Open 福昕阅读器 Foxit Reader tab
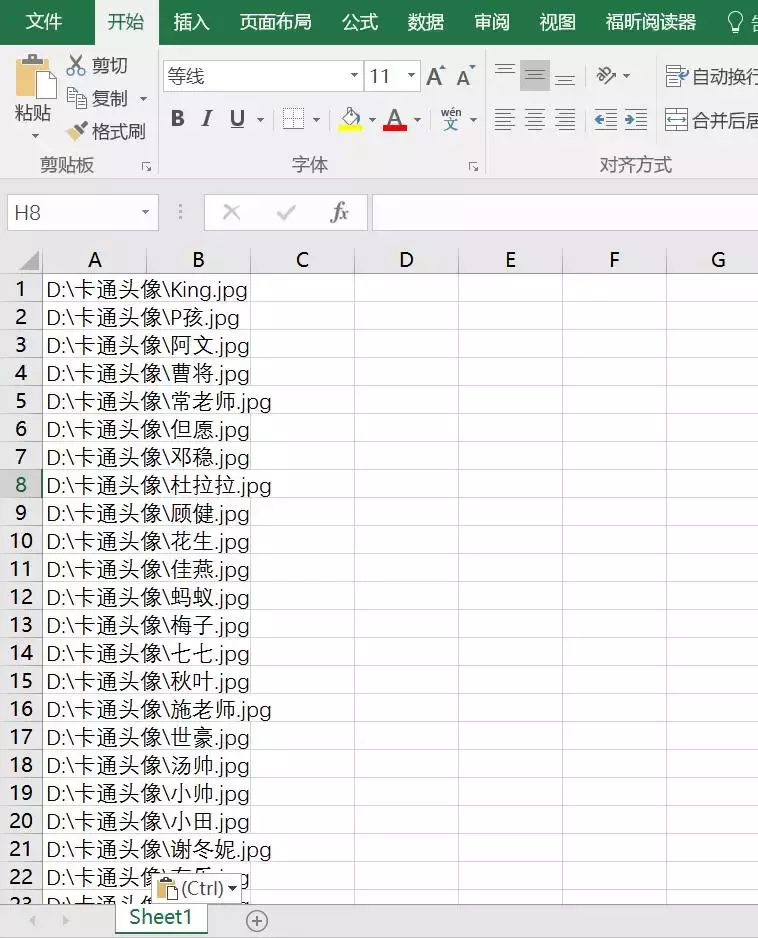This screenshot has width=758, height=938. (x=651, y=22)
